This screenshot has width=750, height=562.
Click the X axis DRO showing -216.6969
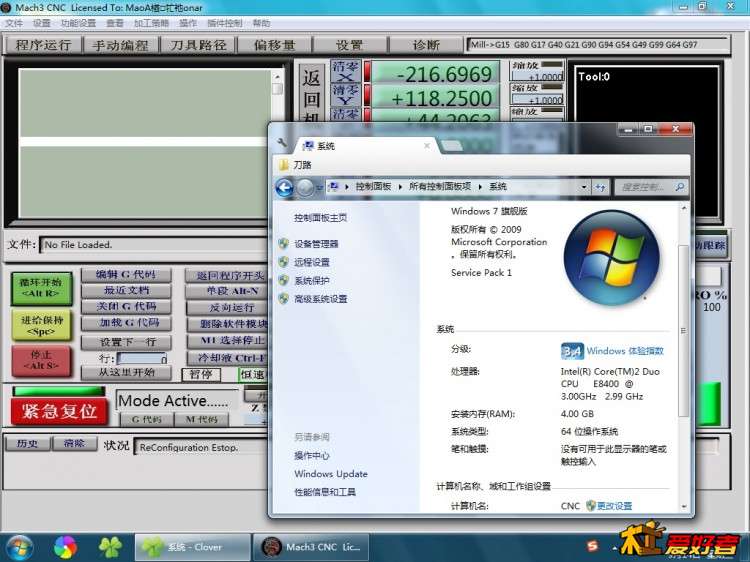coord(435,73)
